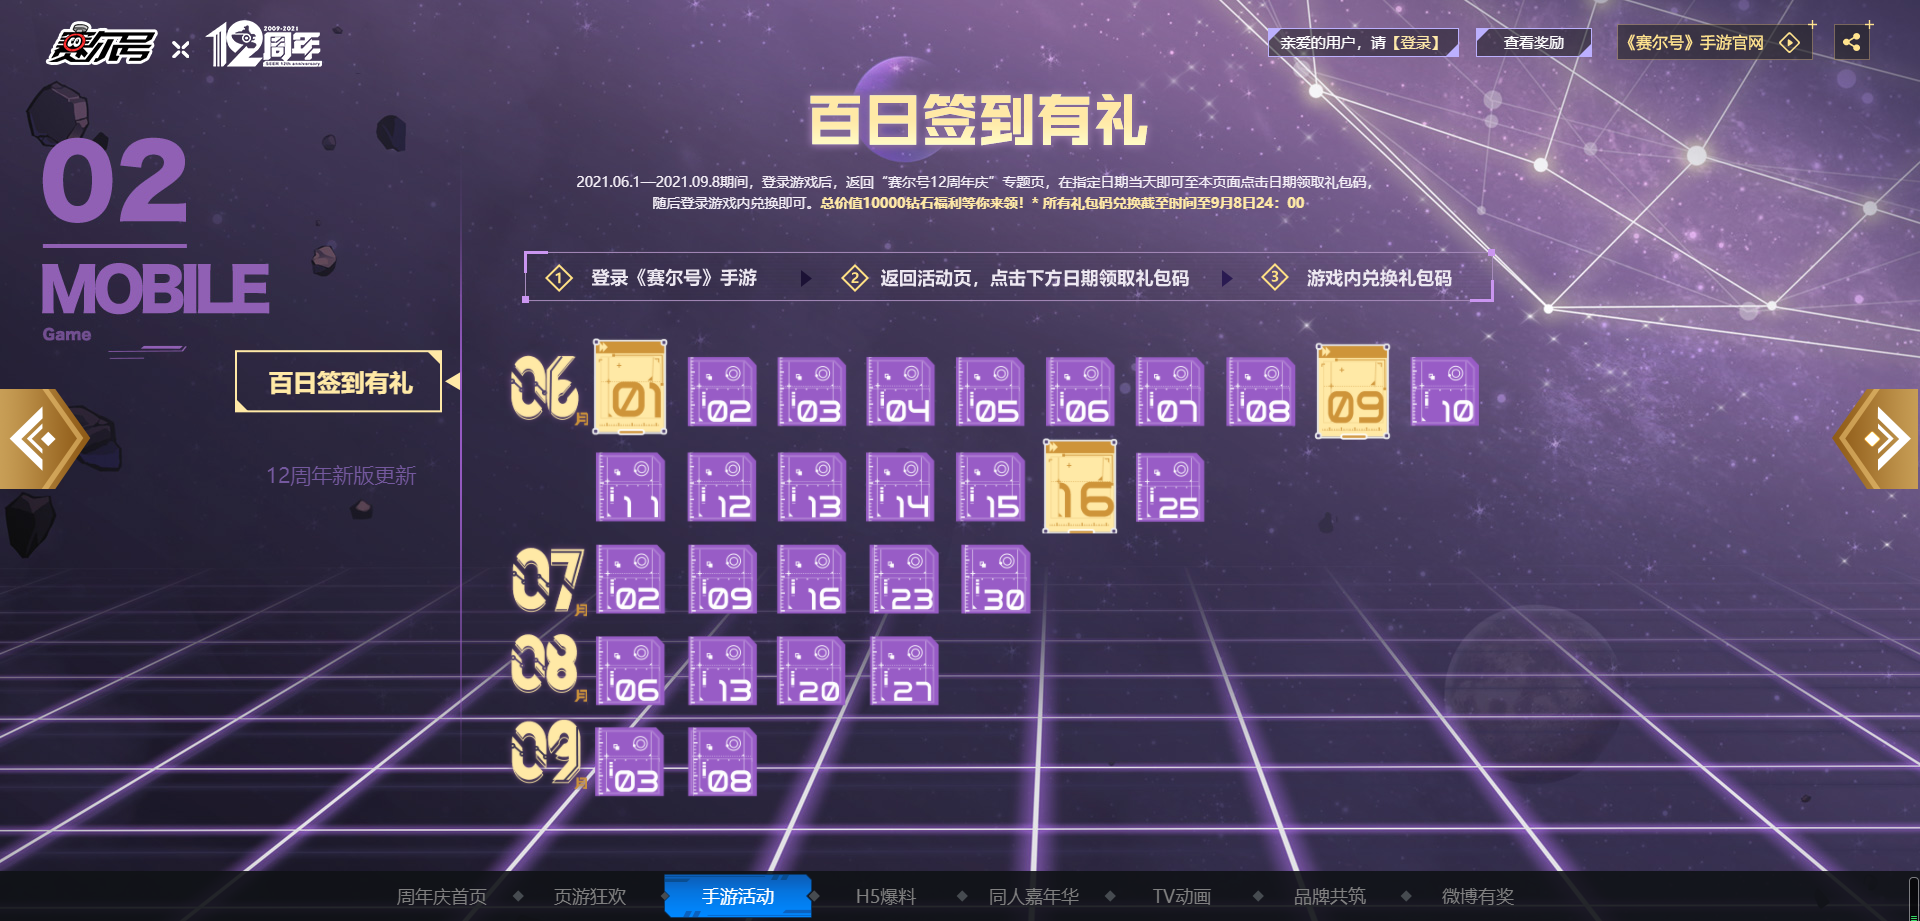Open the 微博有奖 bottom navigation tab
Screen dimensions: 1920x921
click(x=1478, y=896)
